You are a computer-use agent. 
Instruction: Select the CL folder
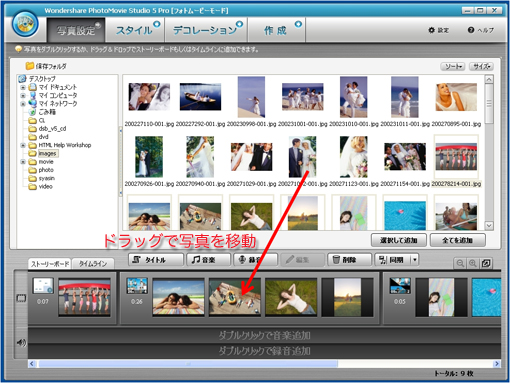(x=42, y=120)
